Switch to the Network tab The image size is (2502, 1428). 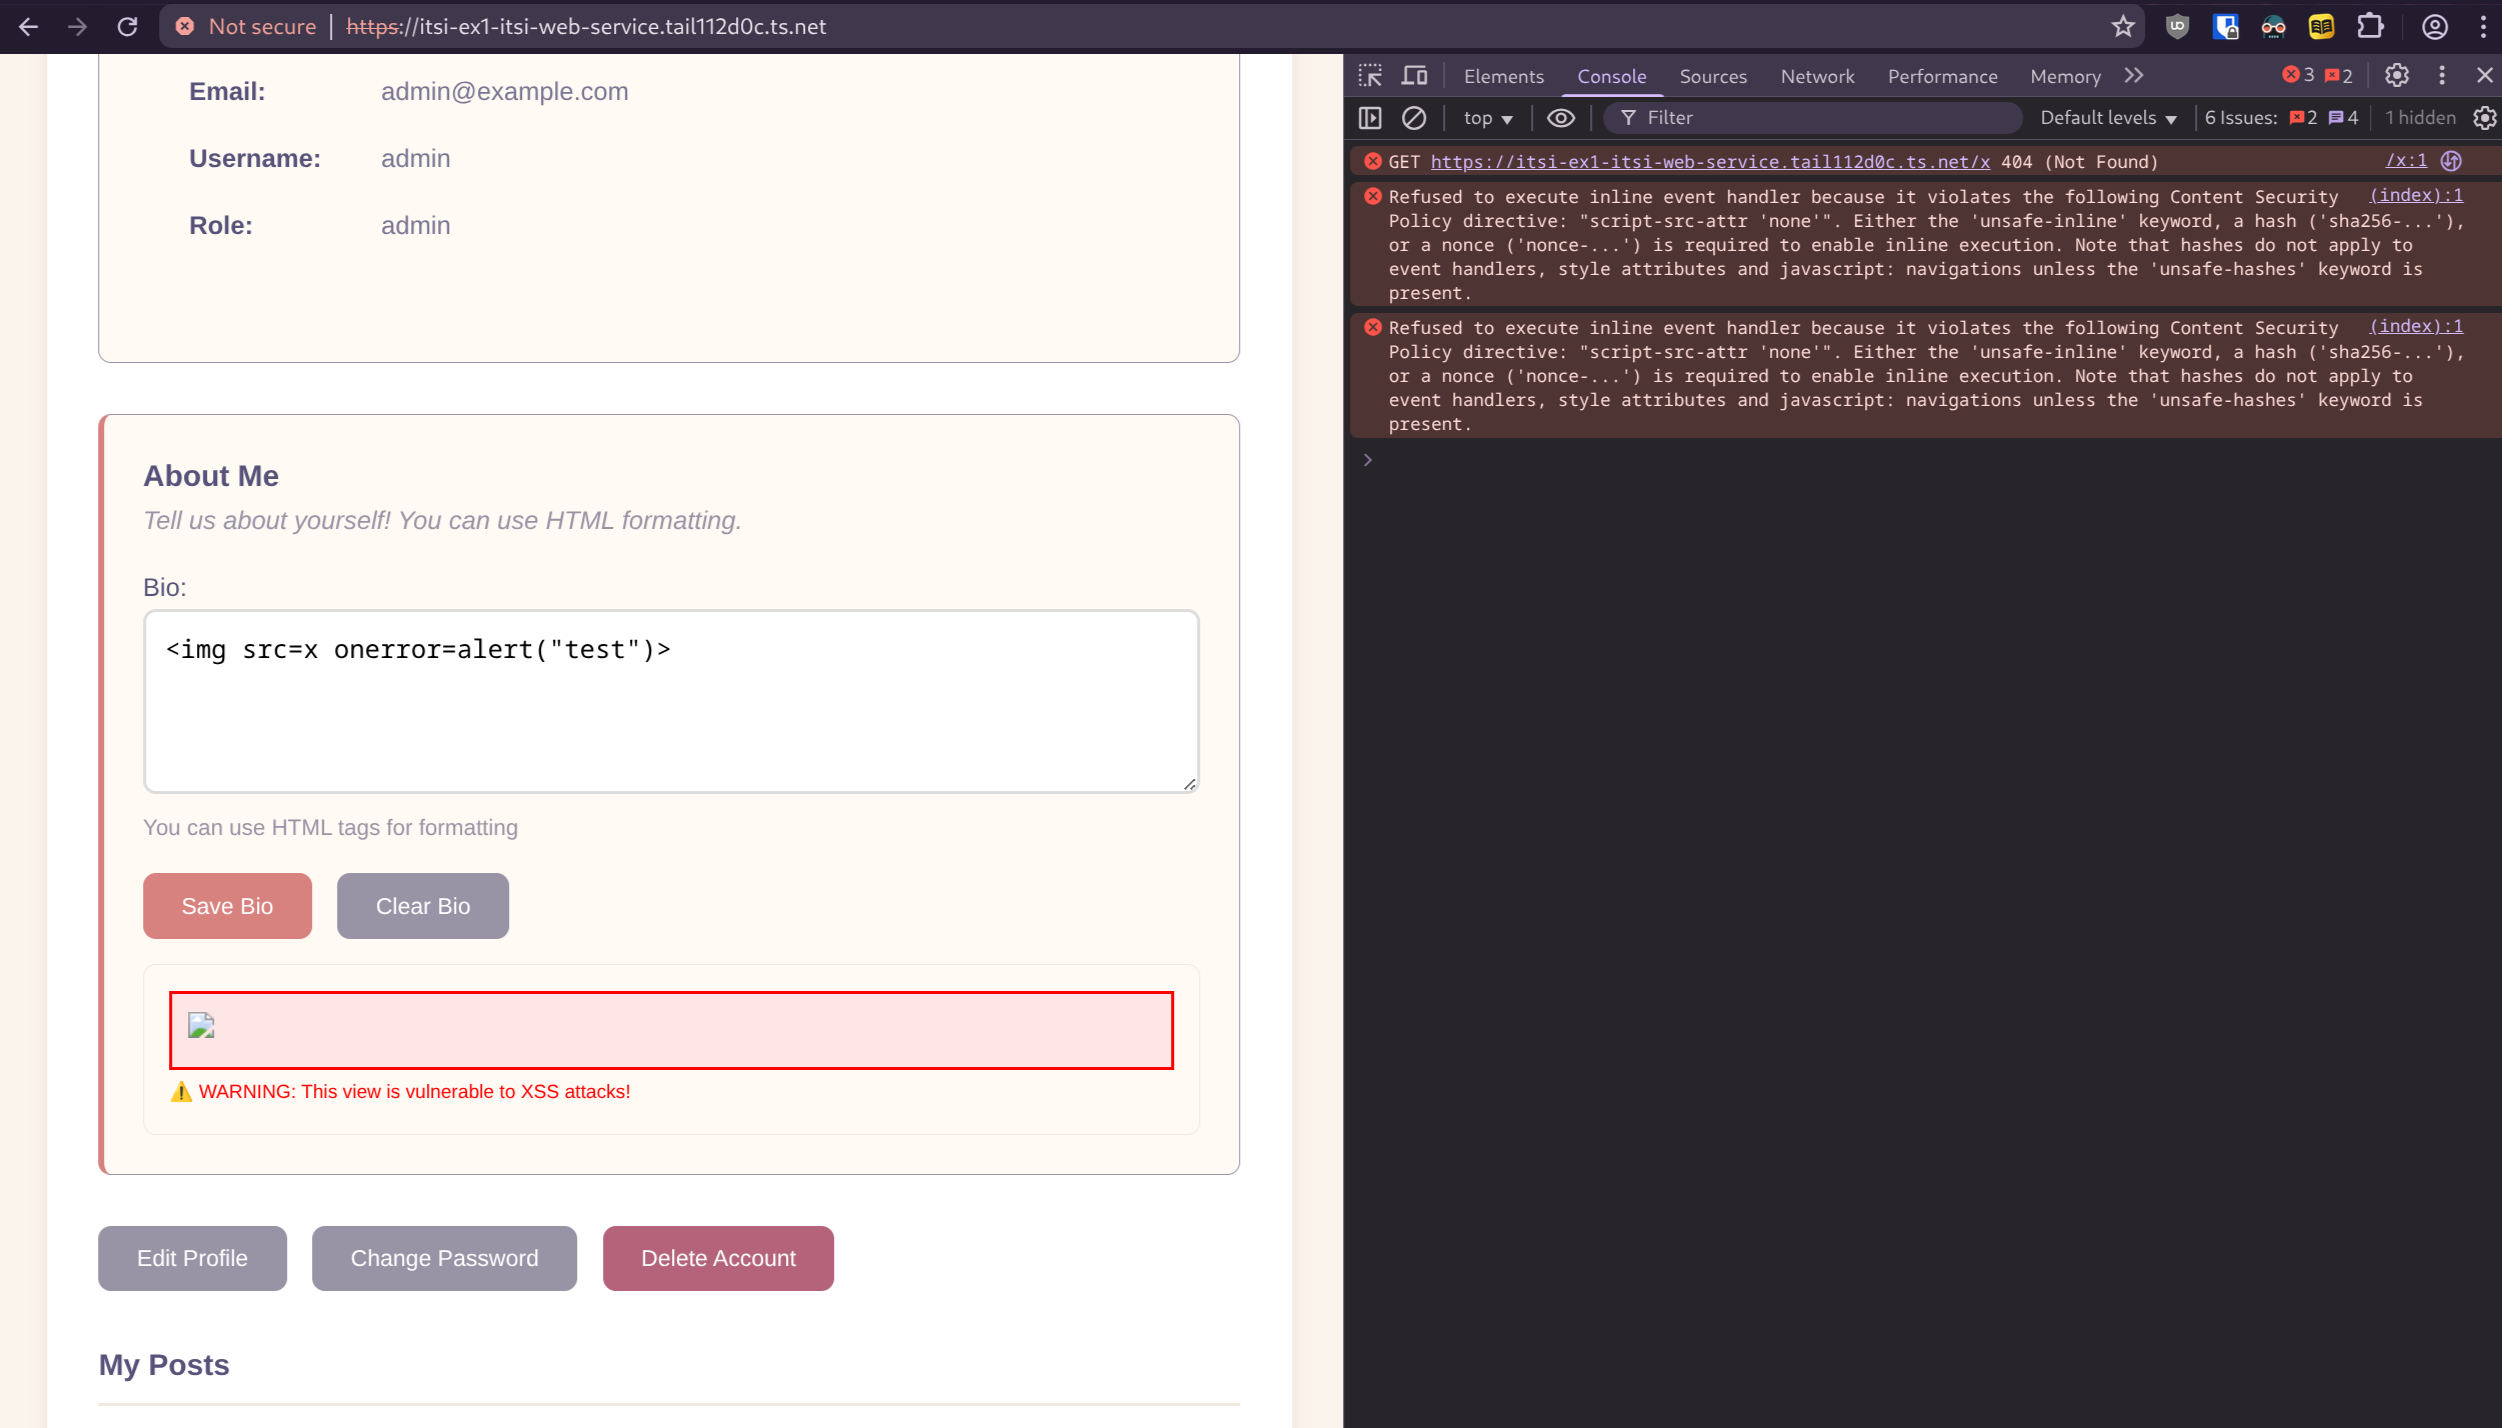pyautogui.click(x=1816, y=76)
